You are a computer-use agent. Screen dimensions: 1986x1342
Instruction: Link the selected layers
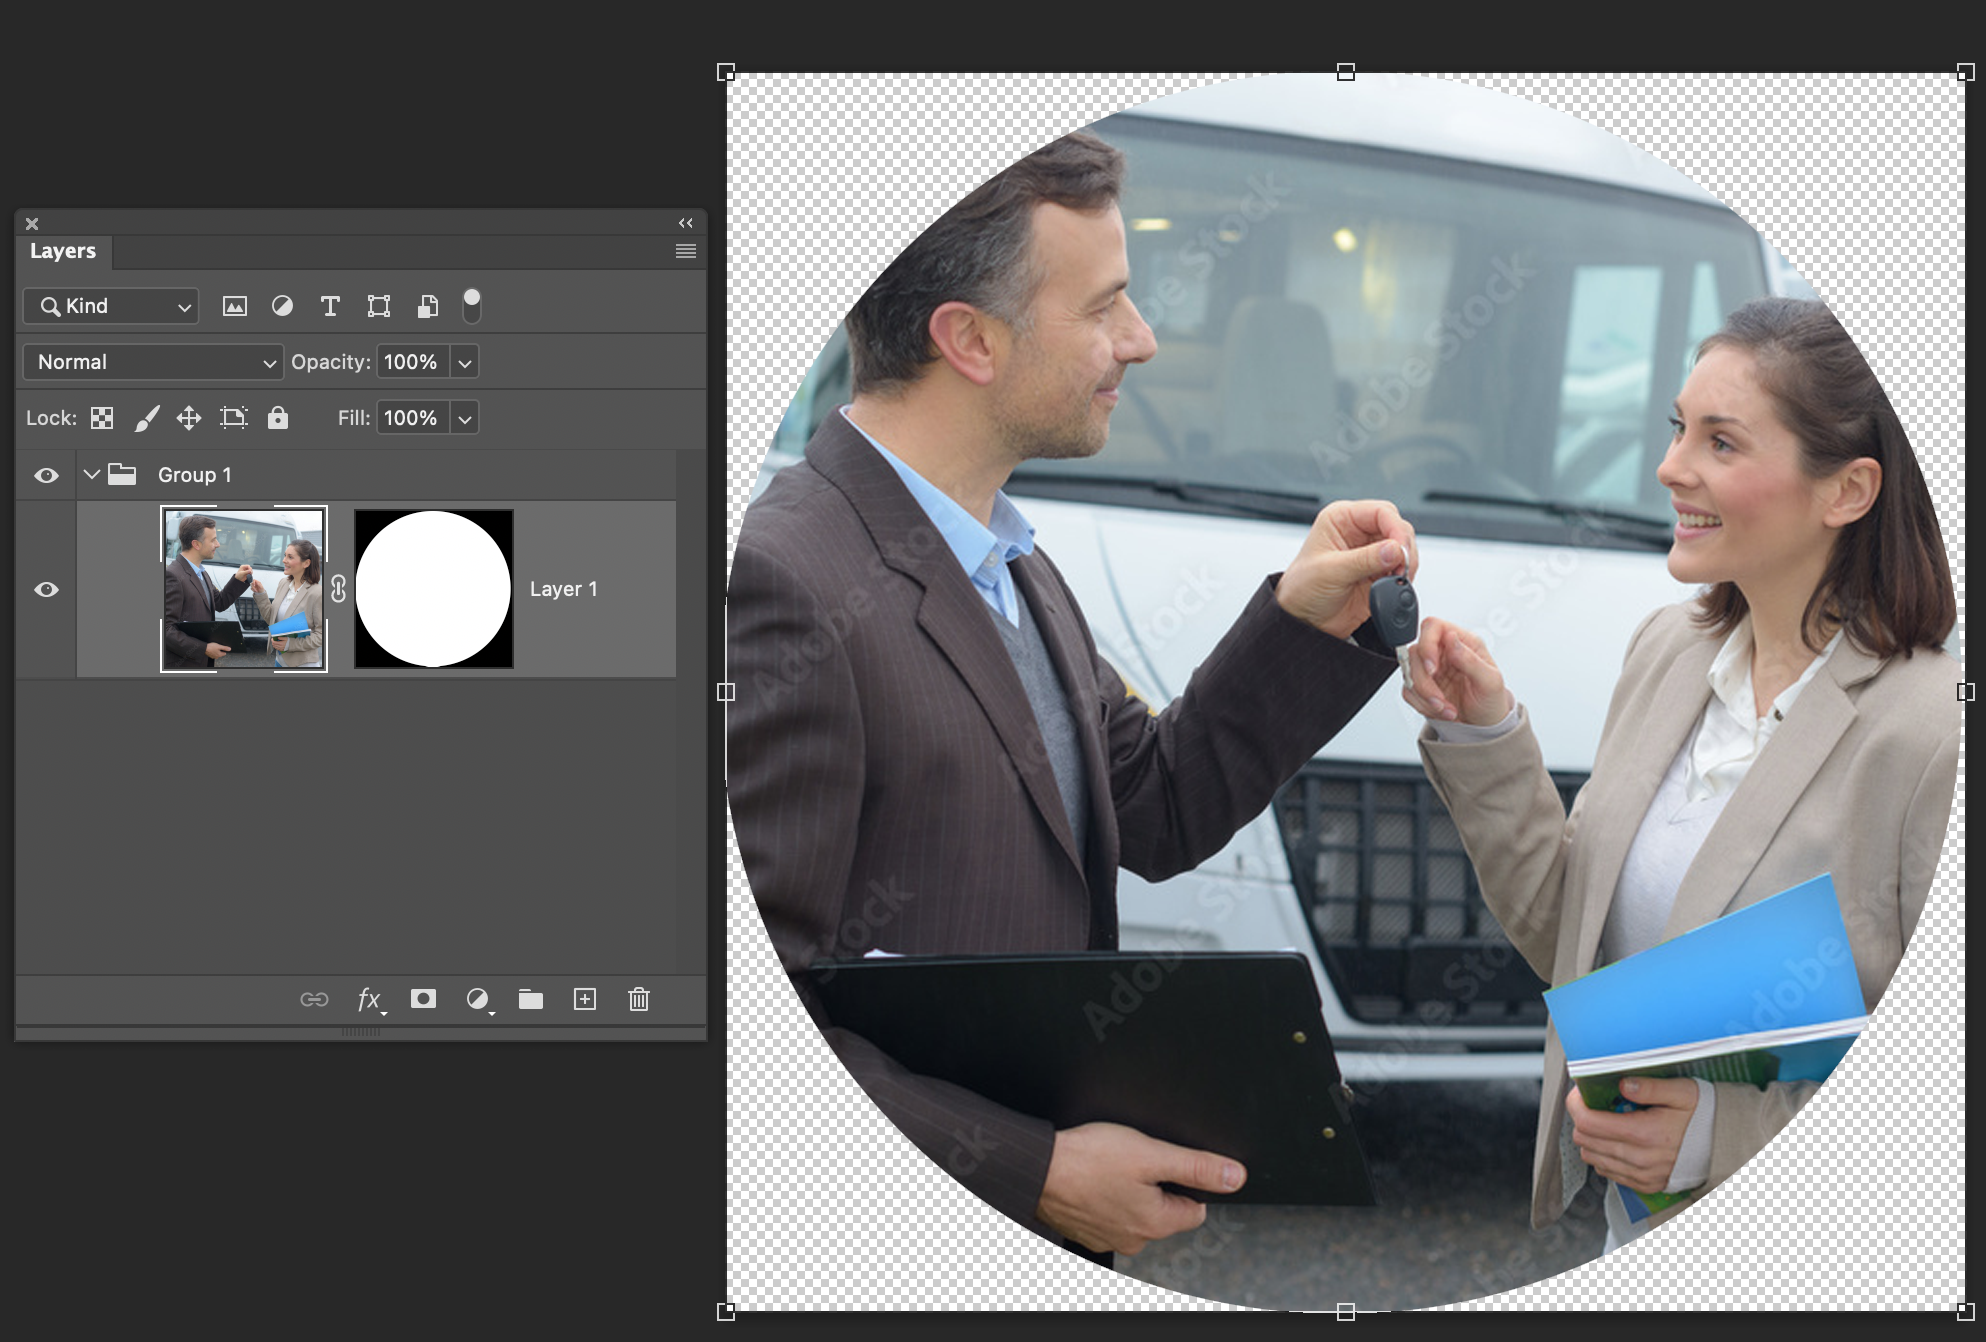[314, 999]
